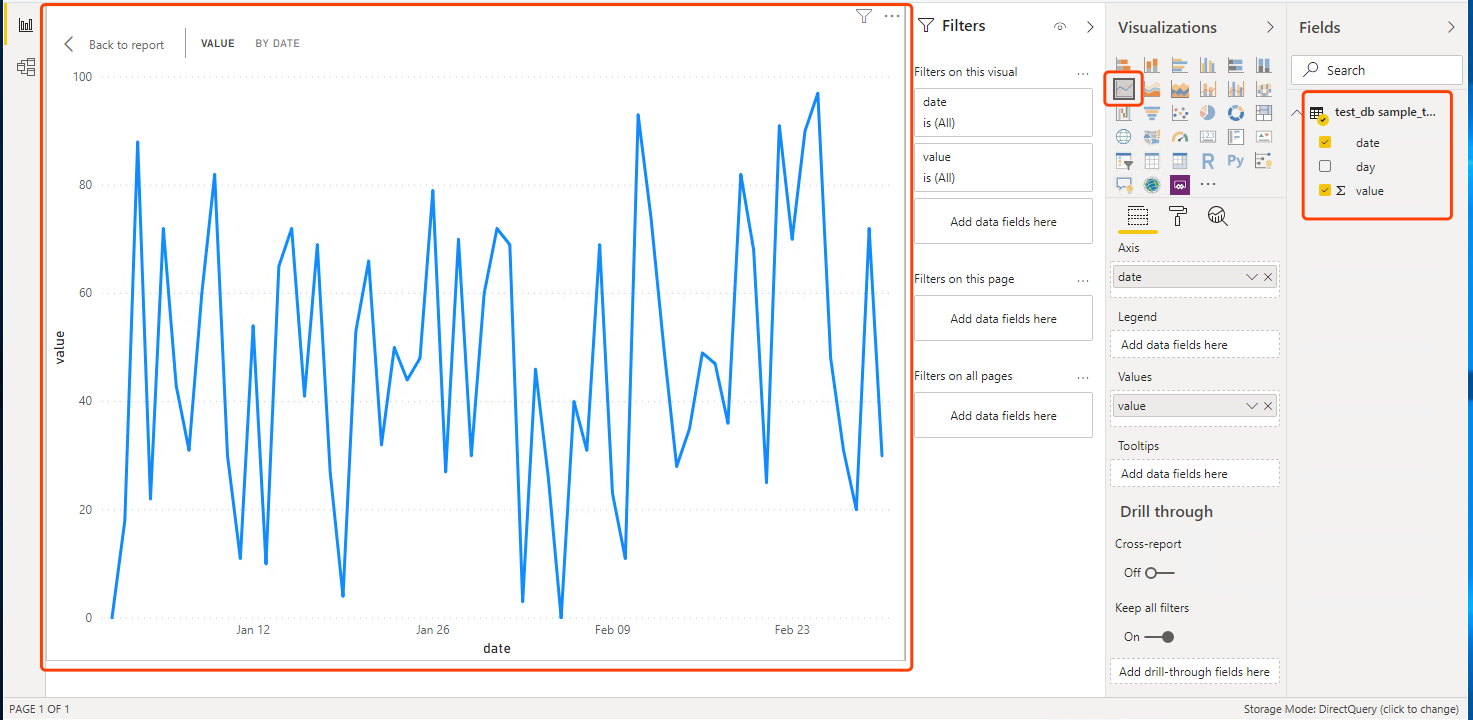Turn on the Cross-report toggle
This screenshot has height=720, width=1473.
pyautogui.click(x=1160, y=573)
